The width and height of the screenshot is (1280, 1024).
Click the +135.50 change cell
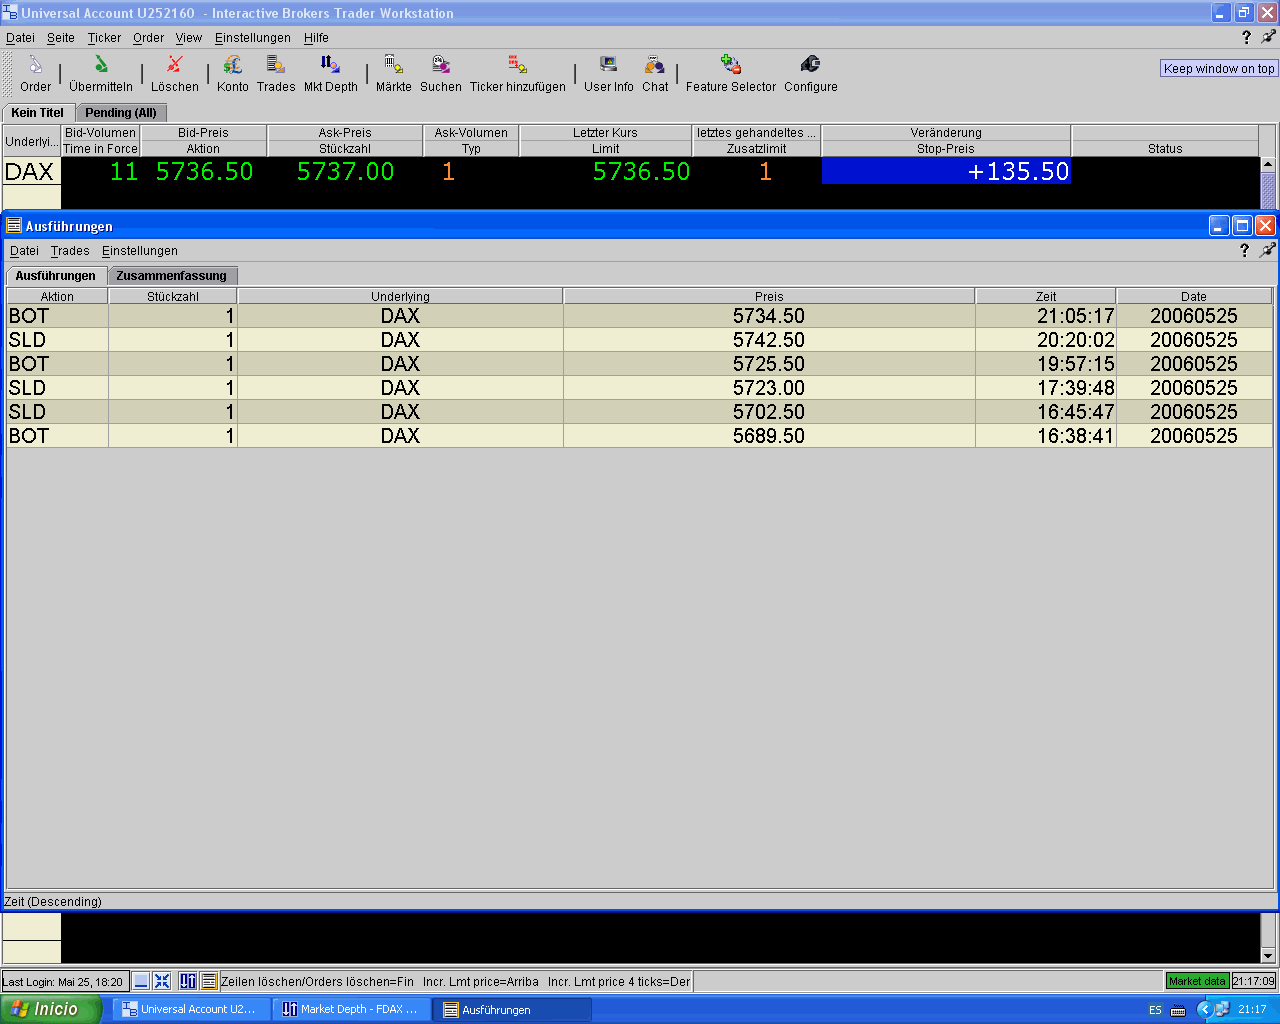946,172
